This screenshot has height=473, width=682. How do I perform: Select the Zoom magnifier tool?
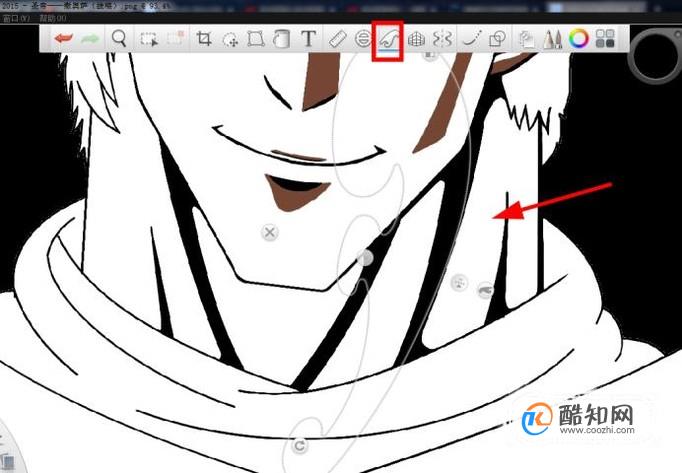pyautogui.click(x=119, y=38)
